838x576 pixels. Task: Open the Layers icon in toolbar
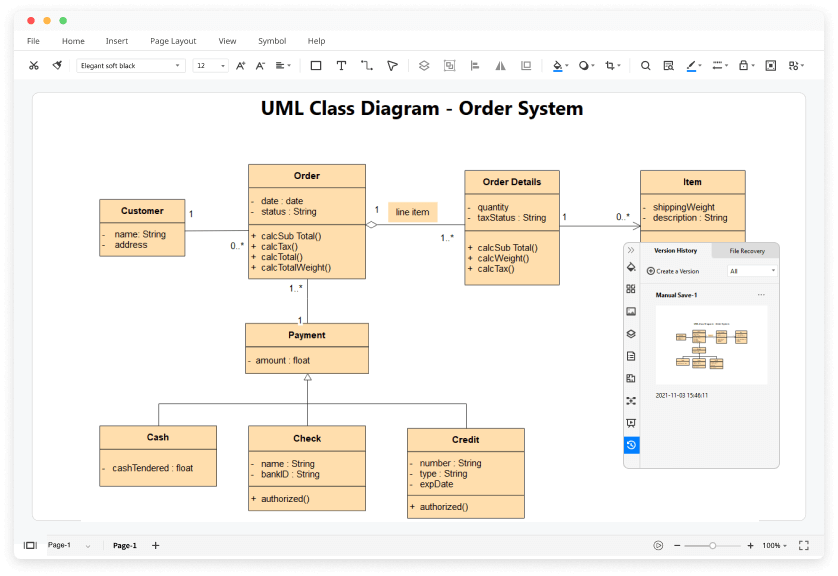[x=424, y=66]
